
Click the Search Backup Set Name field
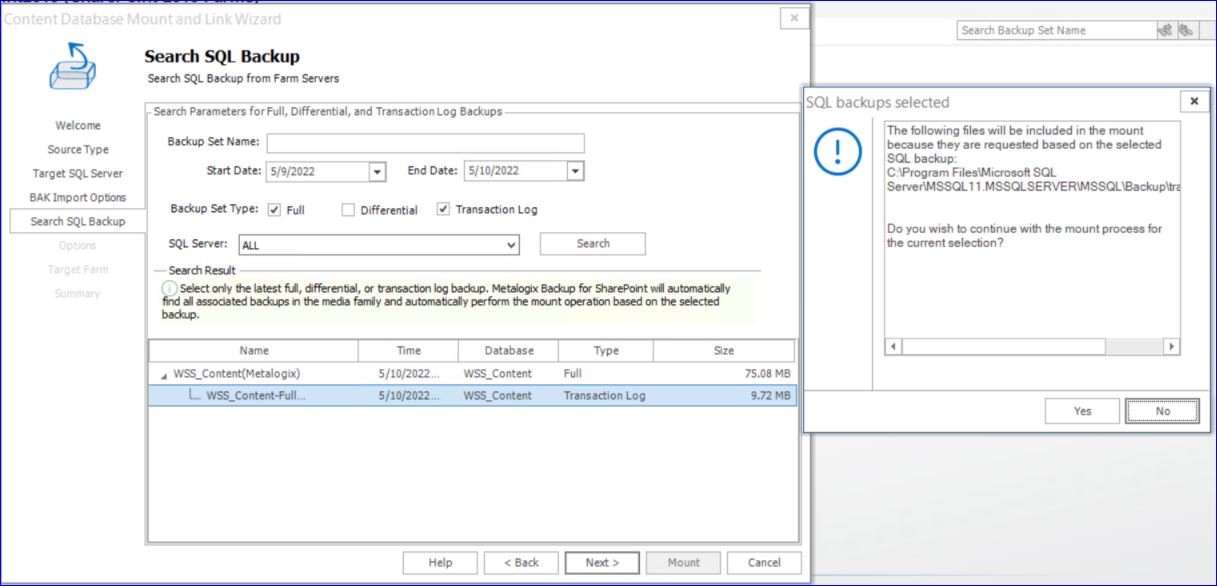(1055, 30)
